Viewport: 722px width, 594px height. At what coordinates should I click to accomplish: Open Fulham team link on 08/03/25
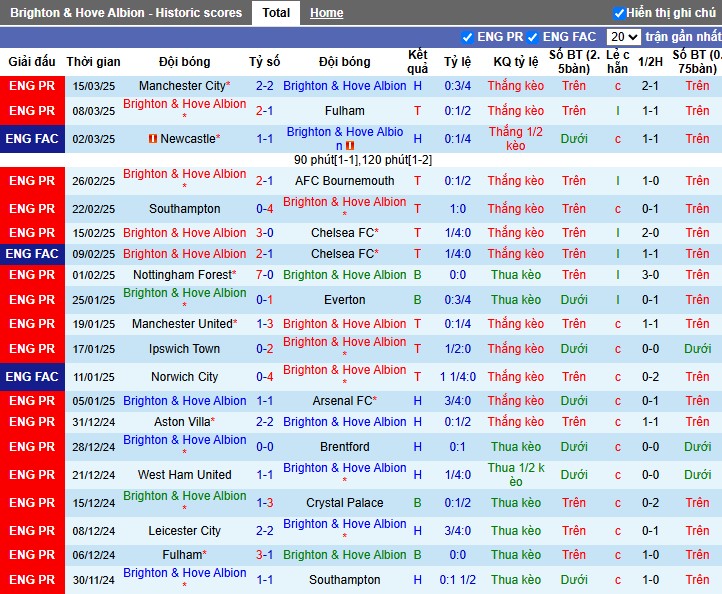344,111
